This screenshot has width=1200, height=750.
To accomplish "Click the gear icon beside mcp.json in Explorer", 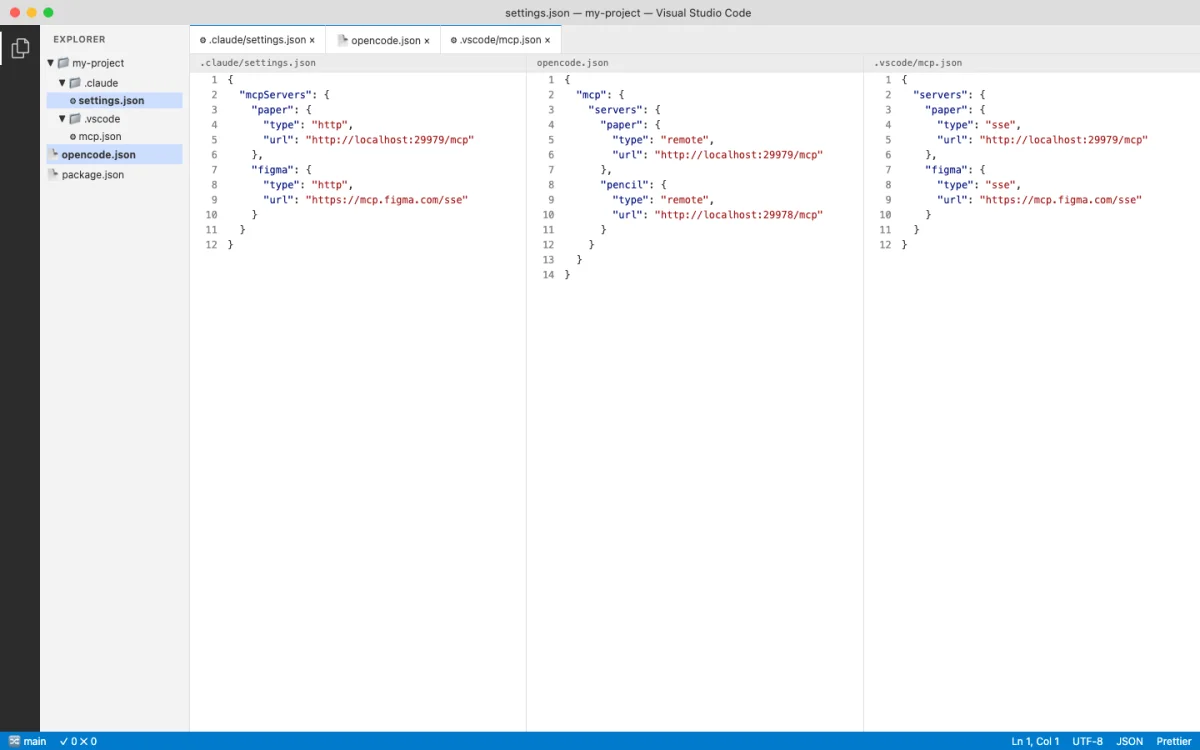I will click(x=73, y=136).
